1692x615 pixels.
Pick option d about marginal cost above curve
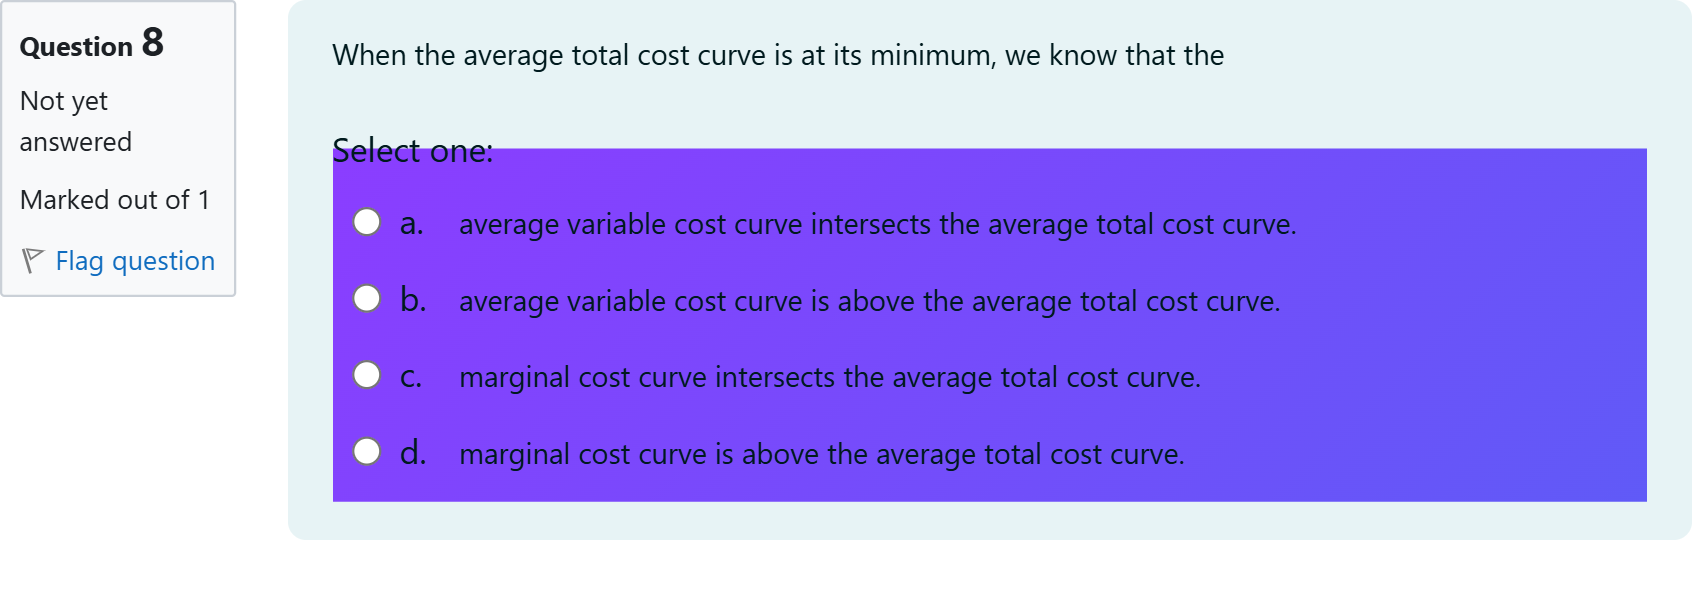(x=822, y=454)
